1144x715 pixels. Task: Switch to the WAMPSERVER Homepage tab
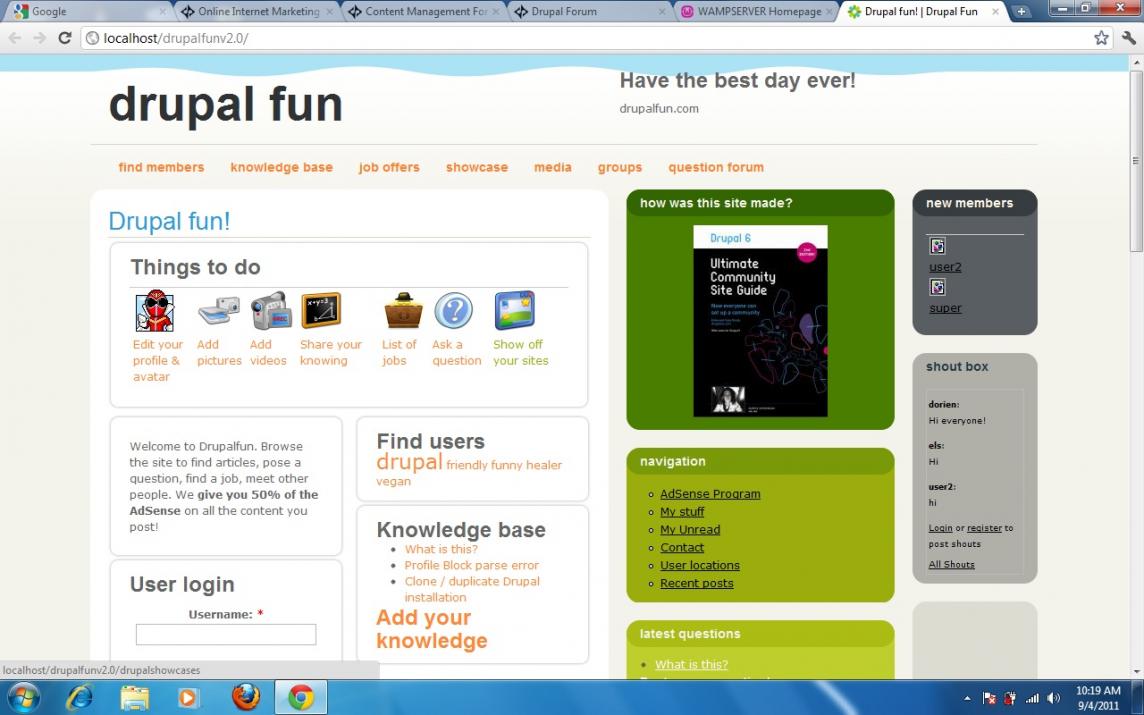coord(757,12)
